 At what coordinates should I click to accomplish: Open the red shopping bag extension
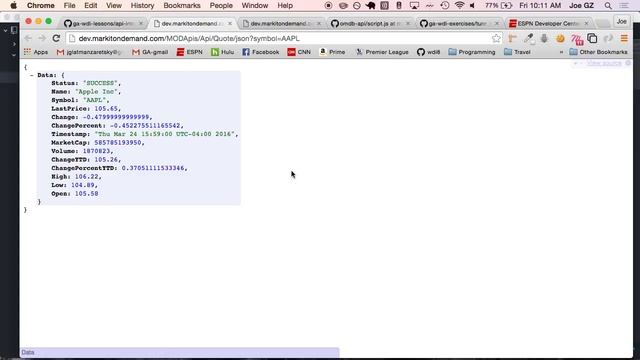pyautogui.click(x=576, y=39)
